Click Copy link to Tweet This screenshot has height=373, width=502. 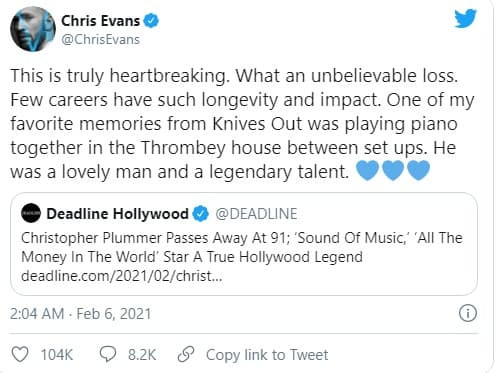(267, 355)
